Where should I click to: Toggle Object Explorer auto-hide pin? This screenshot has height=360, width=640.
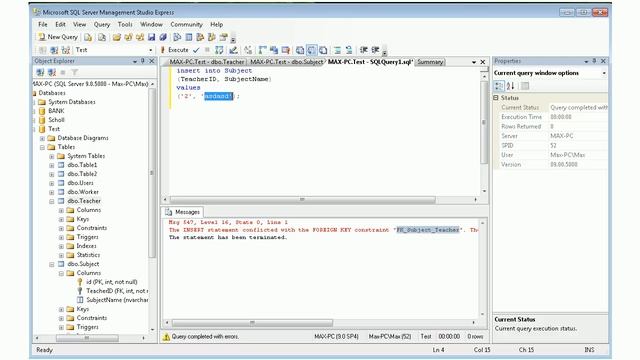[143, 61]
